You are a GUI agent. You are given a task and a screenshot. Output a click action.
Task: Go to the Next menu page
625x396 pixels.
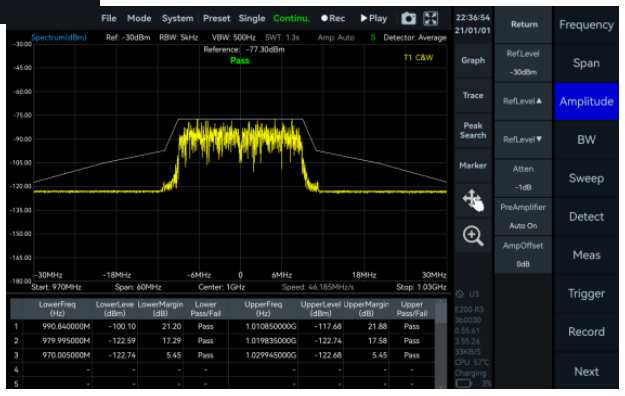click(x=586, y=371)
